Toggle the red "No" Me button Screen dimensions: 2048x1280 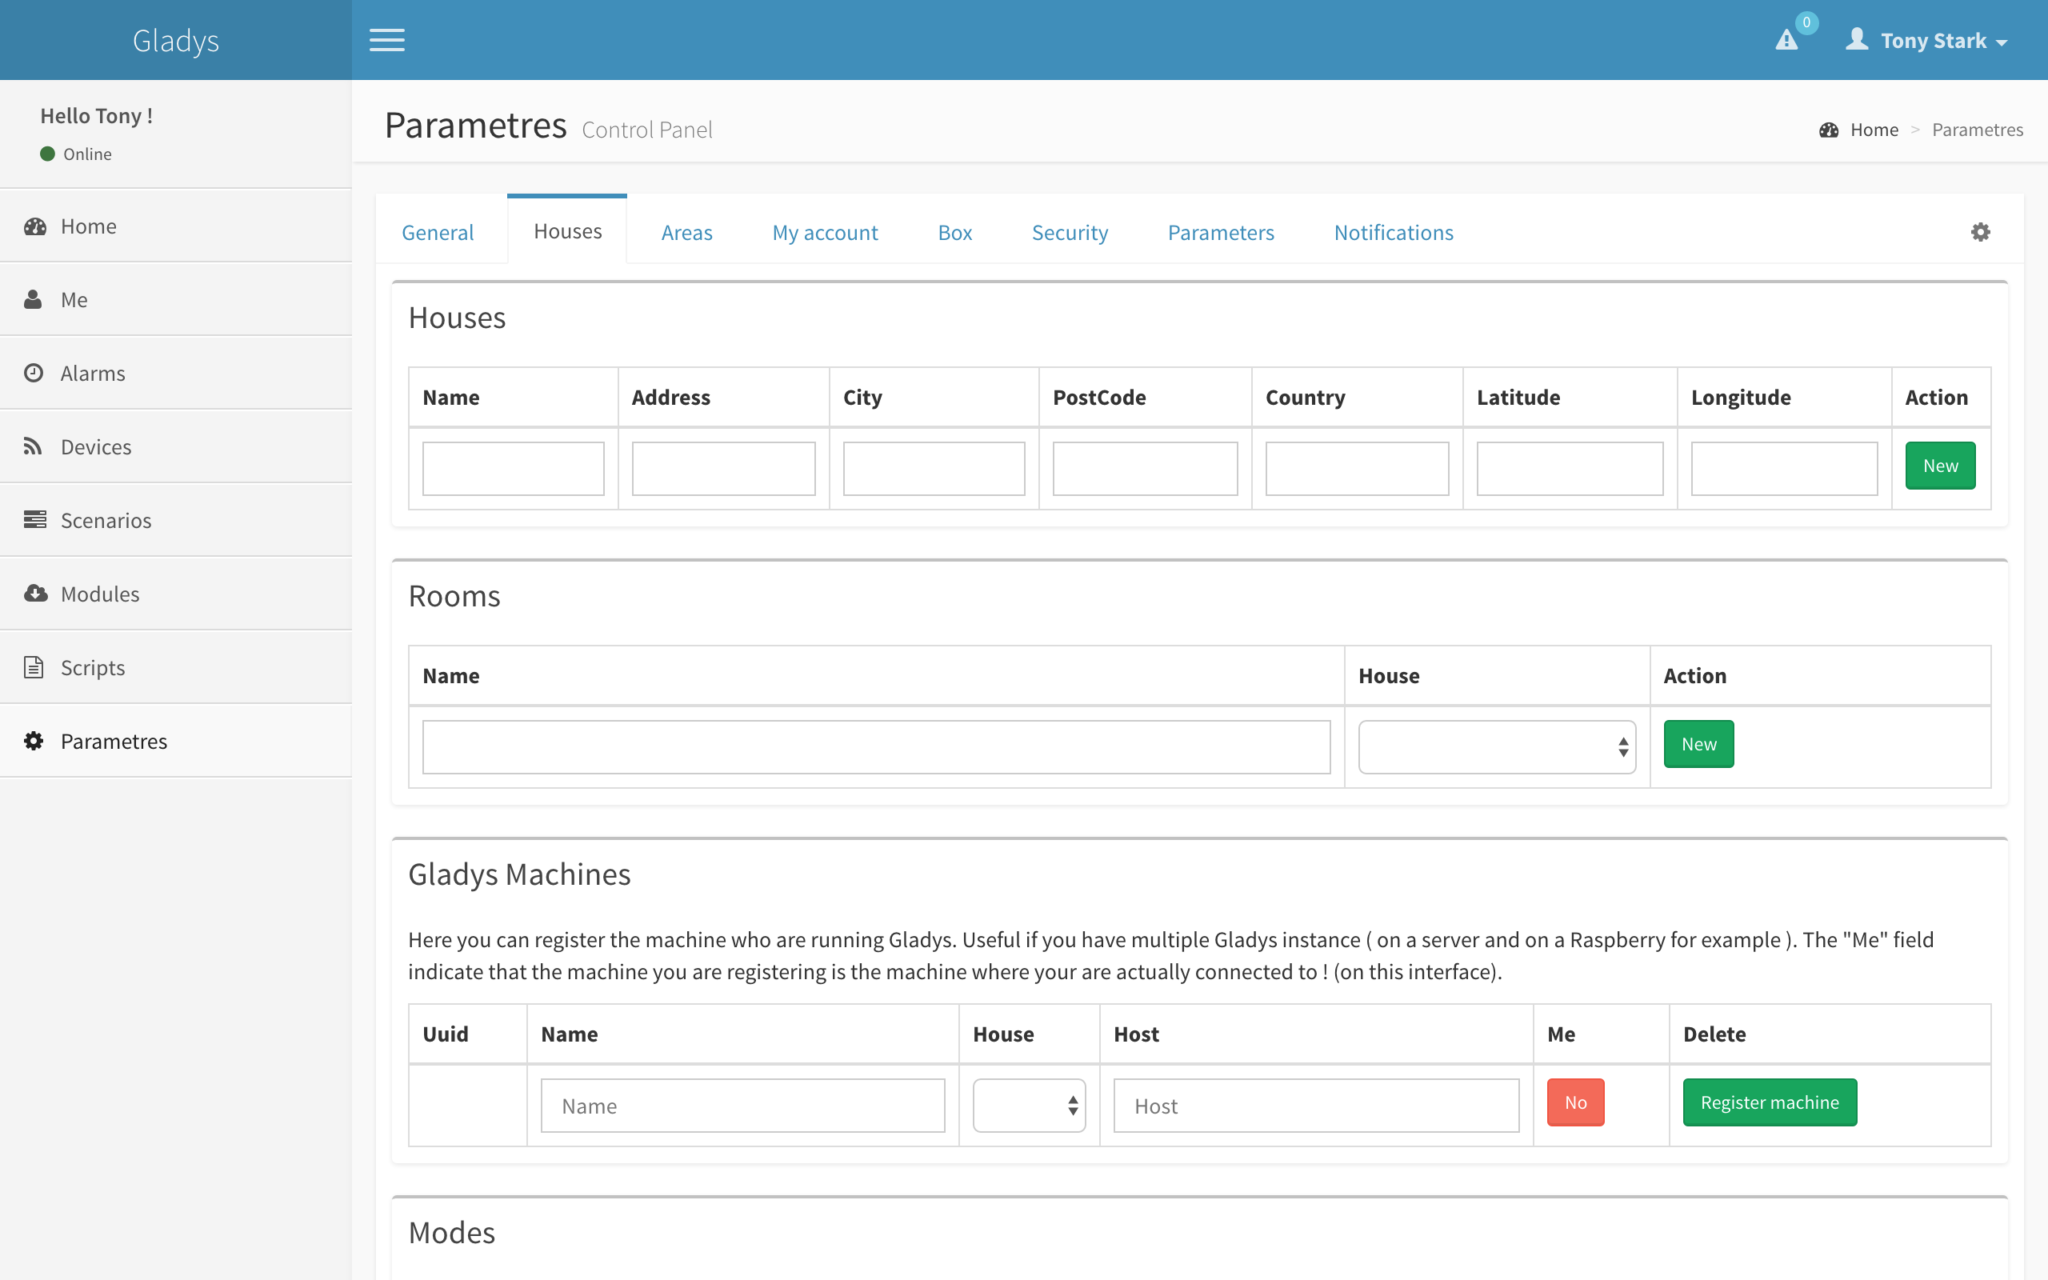coord(1575,1102)
